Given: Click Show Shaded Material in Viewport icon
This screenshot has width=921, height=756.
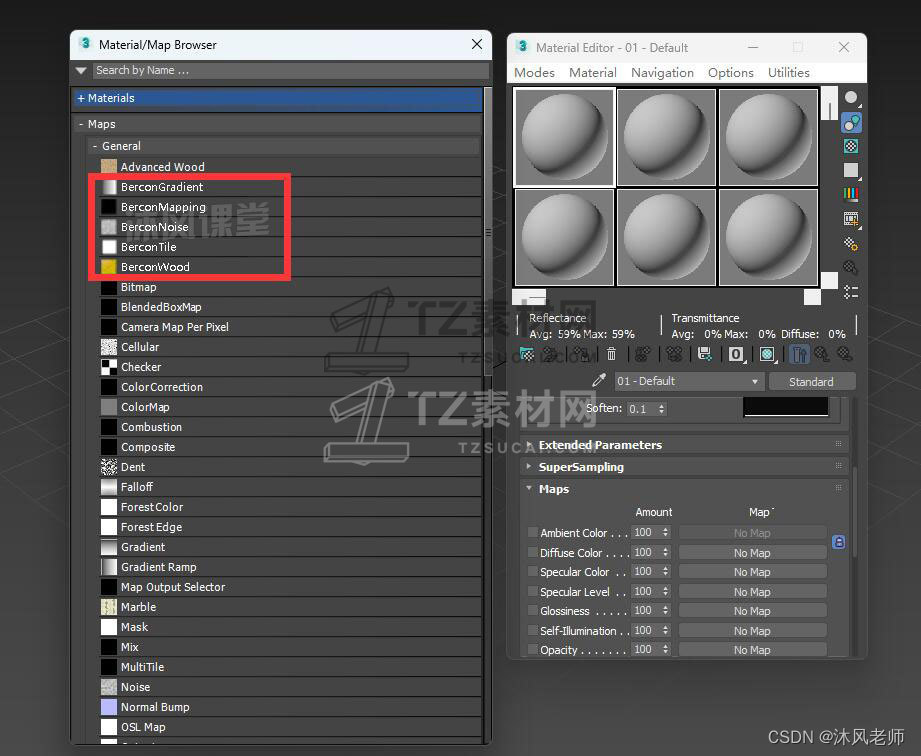Looking at the screenshot, I should tap(767, 354).
